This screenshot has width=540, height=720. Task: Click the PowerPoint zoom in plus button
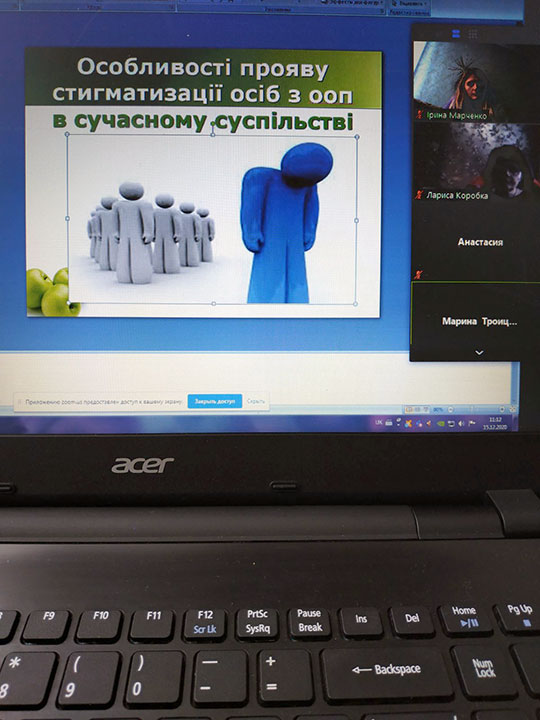point(502,410)
